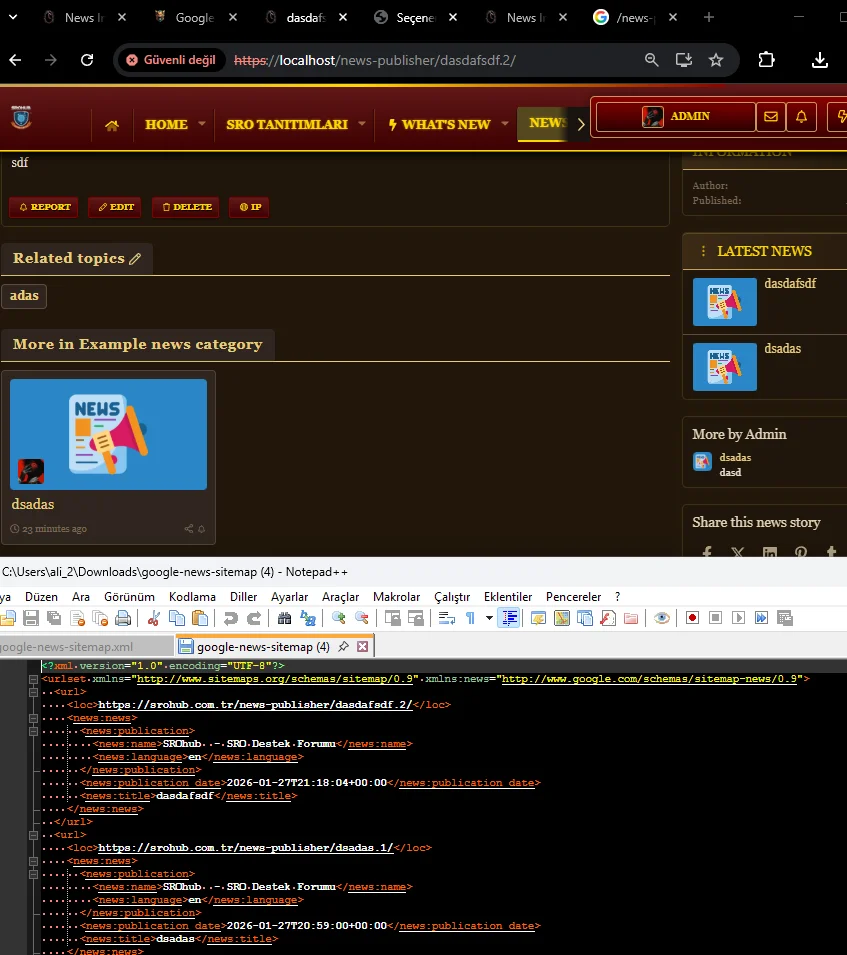Collapse the first url XML fold marker

pos(32,691)
